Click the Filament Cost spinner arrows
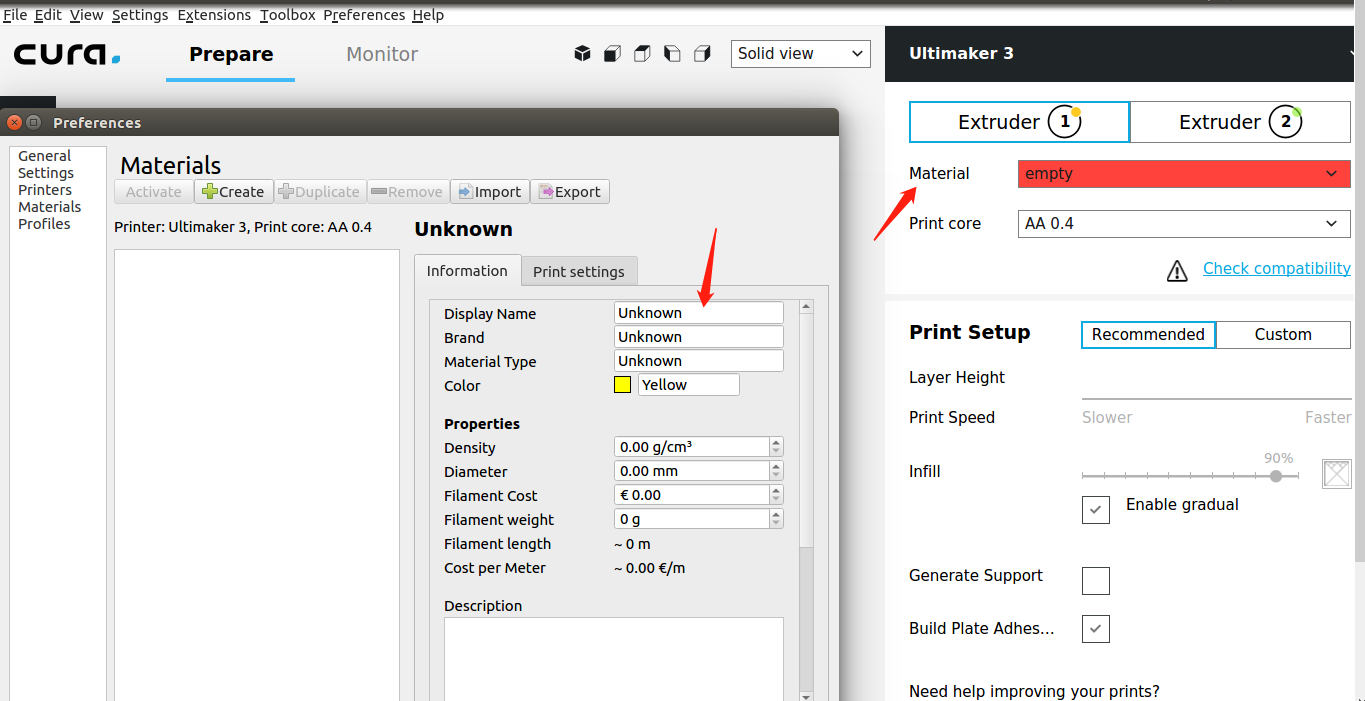This screenshot has width=1365, height=701. 776,495
